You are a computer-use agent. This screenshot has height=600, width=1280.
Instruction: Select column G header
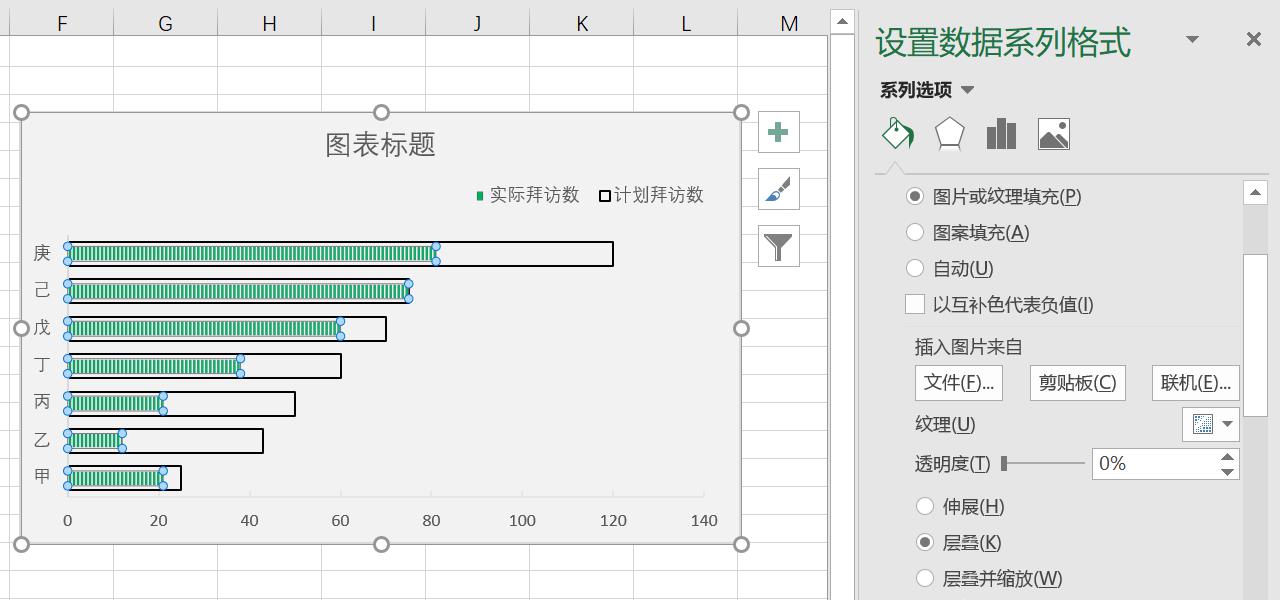(165, 23)
